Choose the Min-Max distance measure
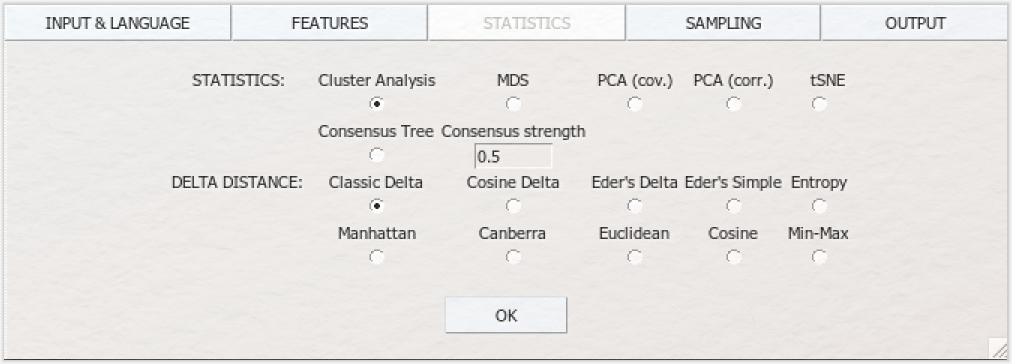This screenshot has width=1012, height=364. (x=819, y=258)
